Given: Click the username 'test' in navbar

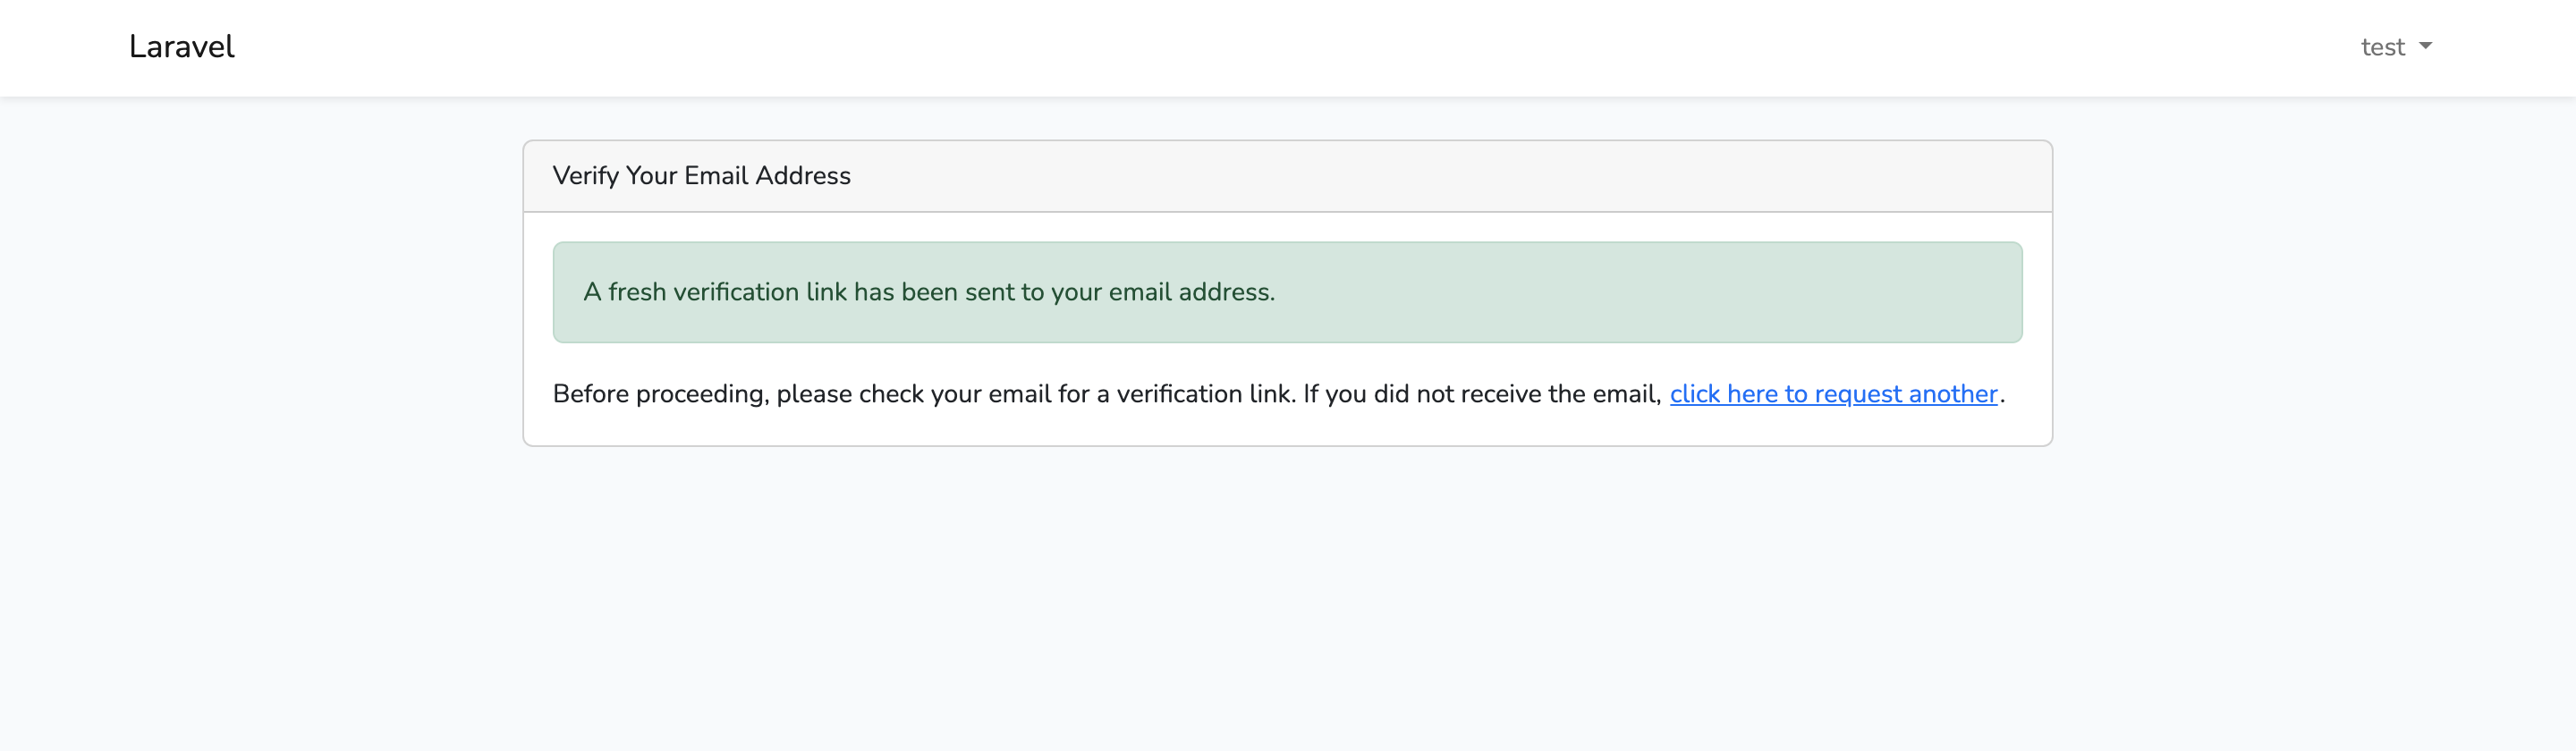Looking at the screenshot, I should 2383,47.
